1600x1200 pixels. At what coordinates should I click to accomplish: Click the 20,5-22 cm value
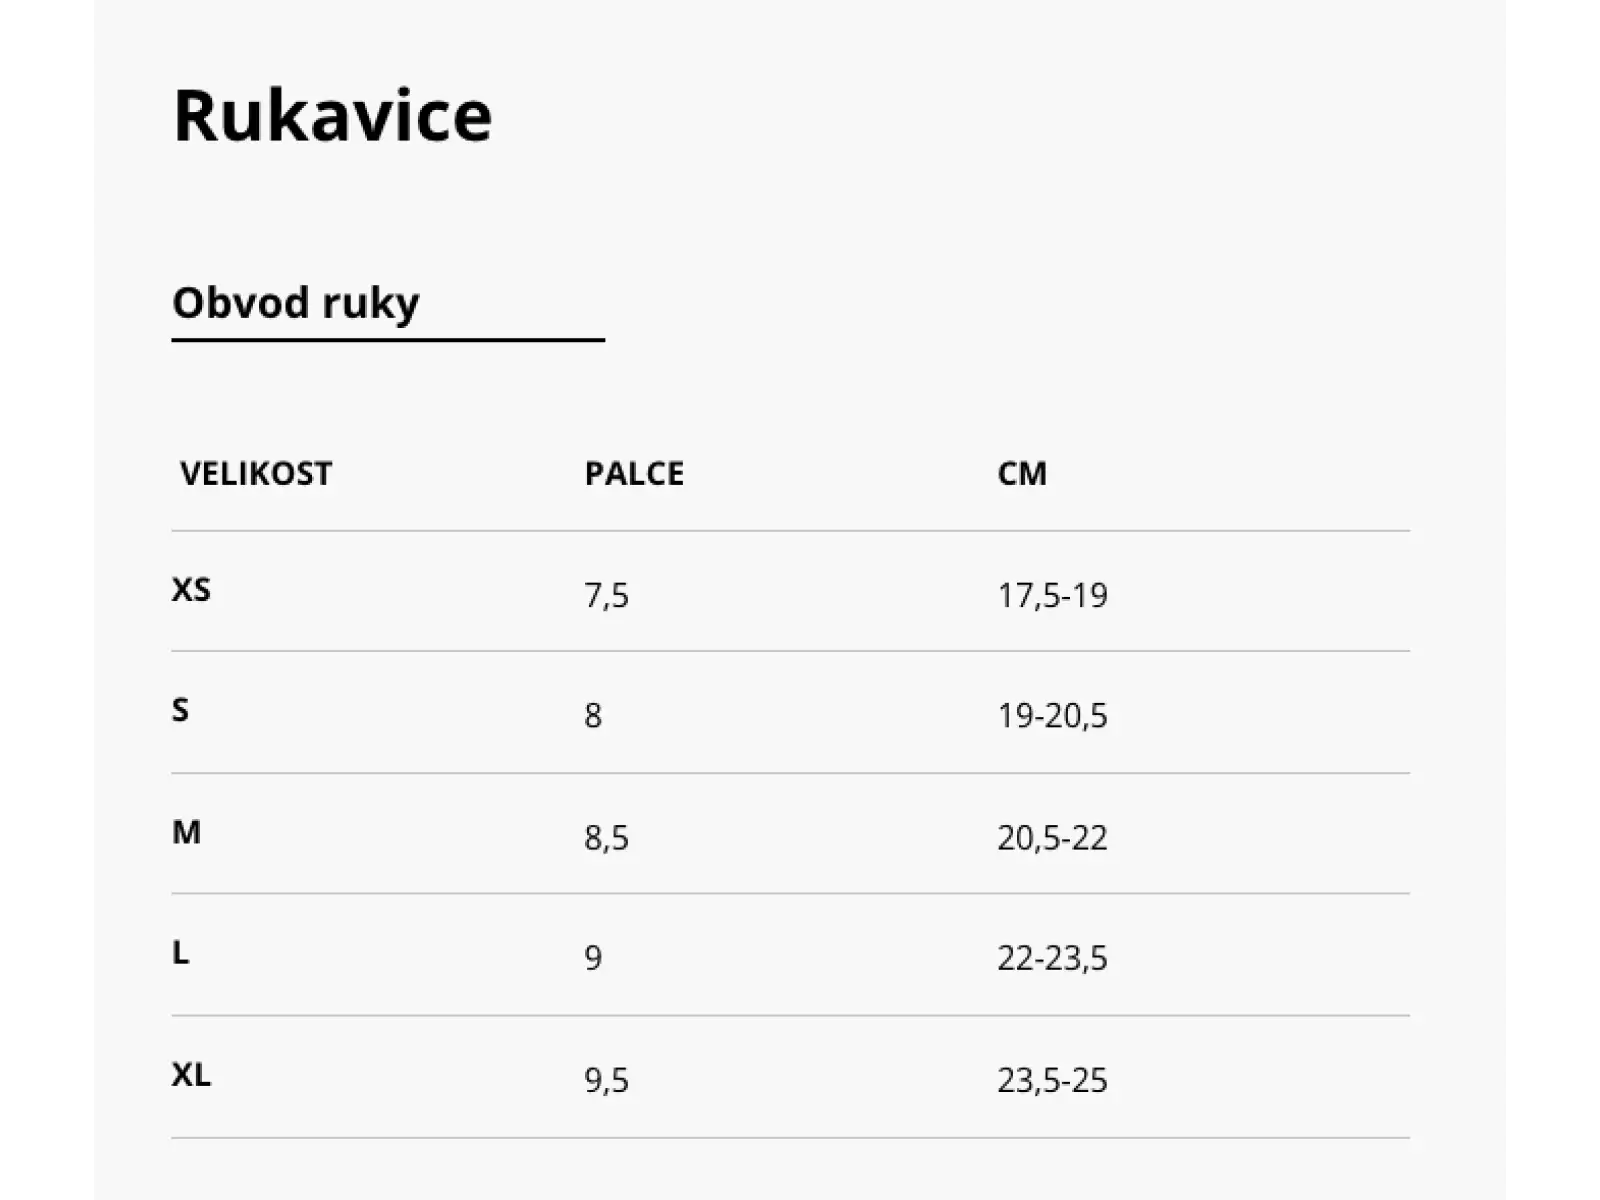[x=1052, y=838]
